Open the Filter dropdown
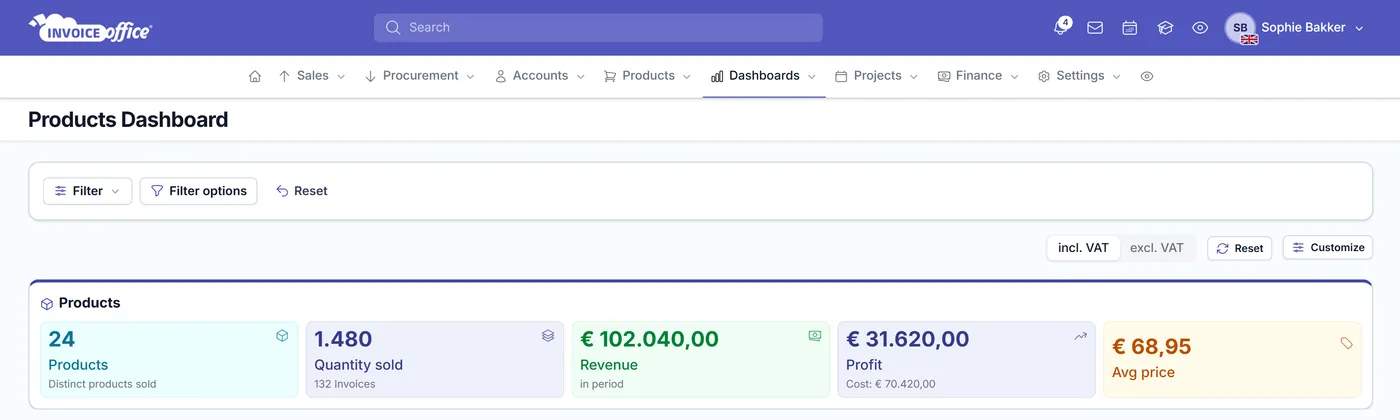The image size is (1400, 420). 87,191
